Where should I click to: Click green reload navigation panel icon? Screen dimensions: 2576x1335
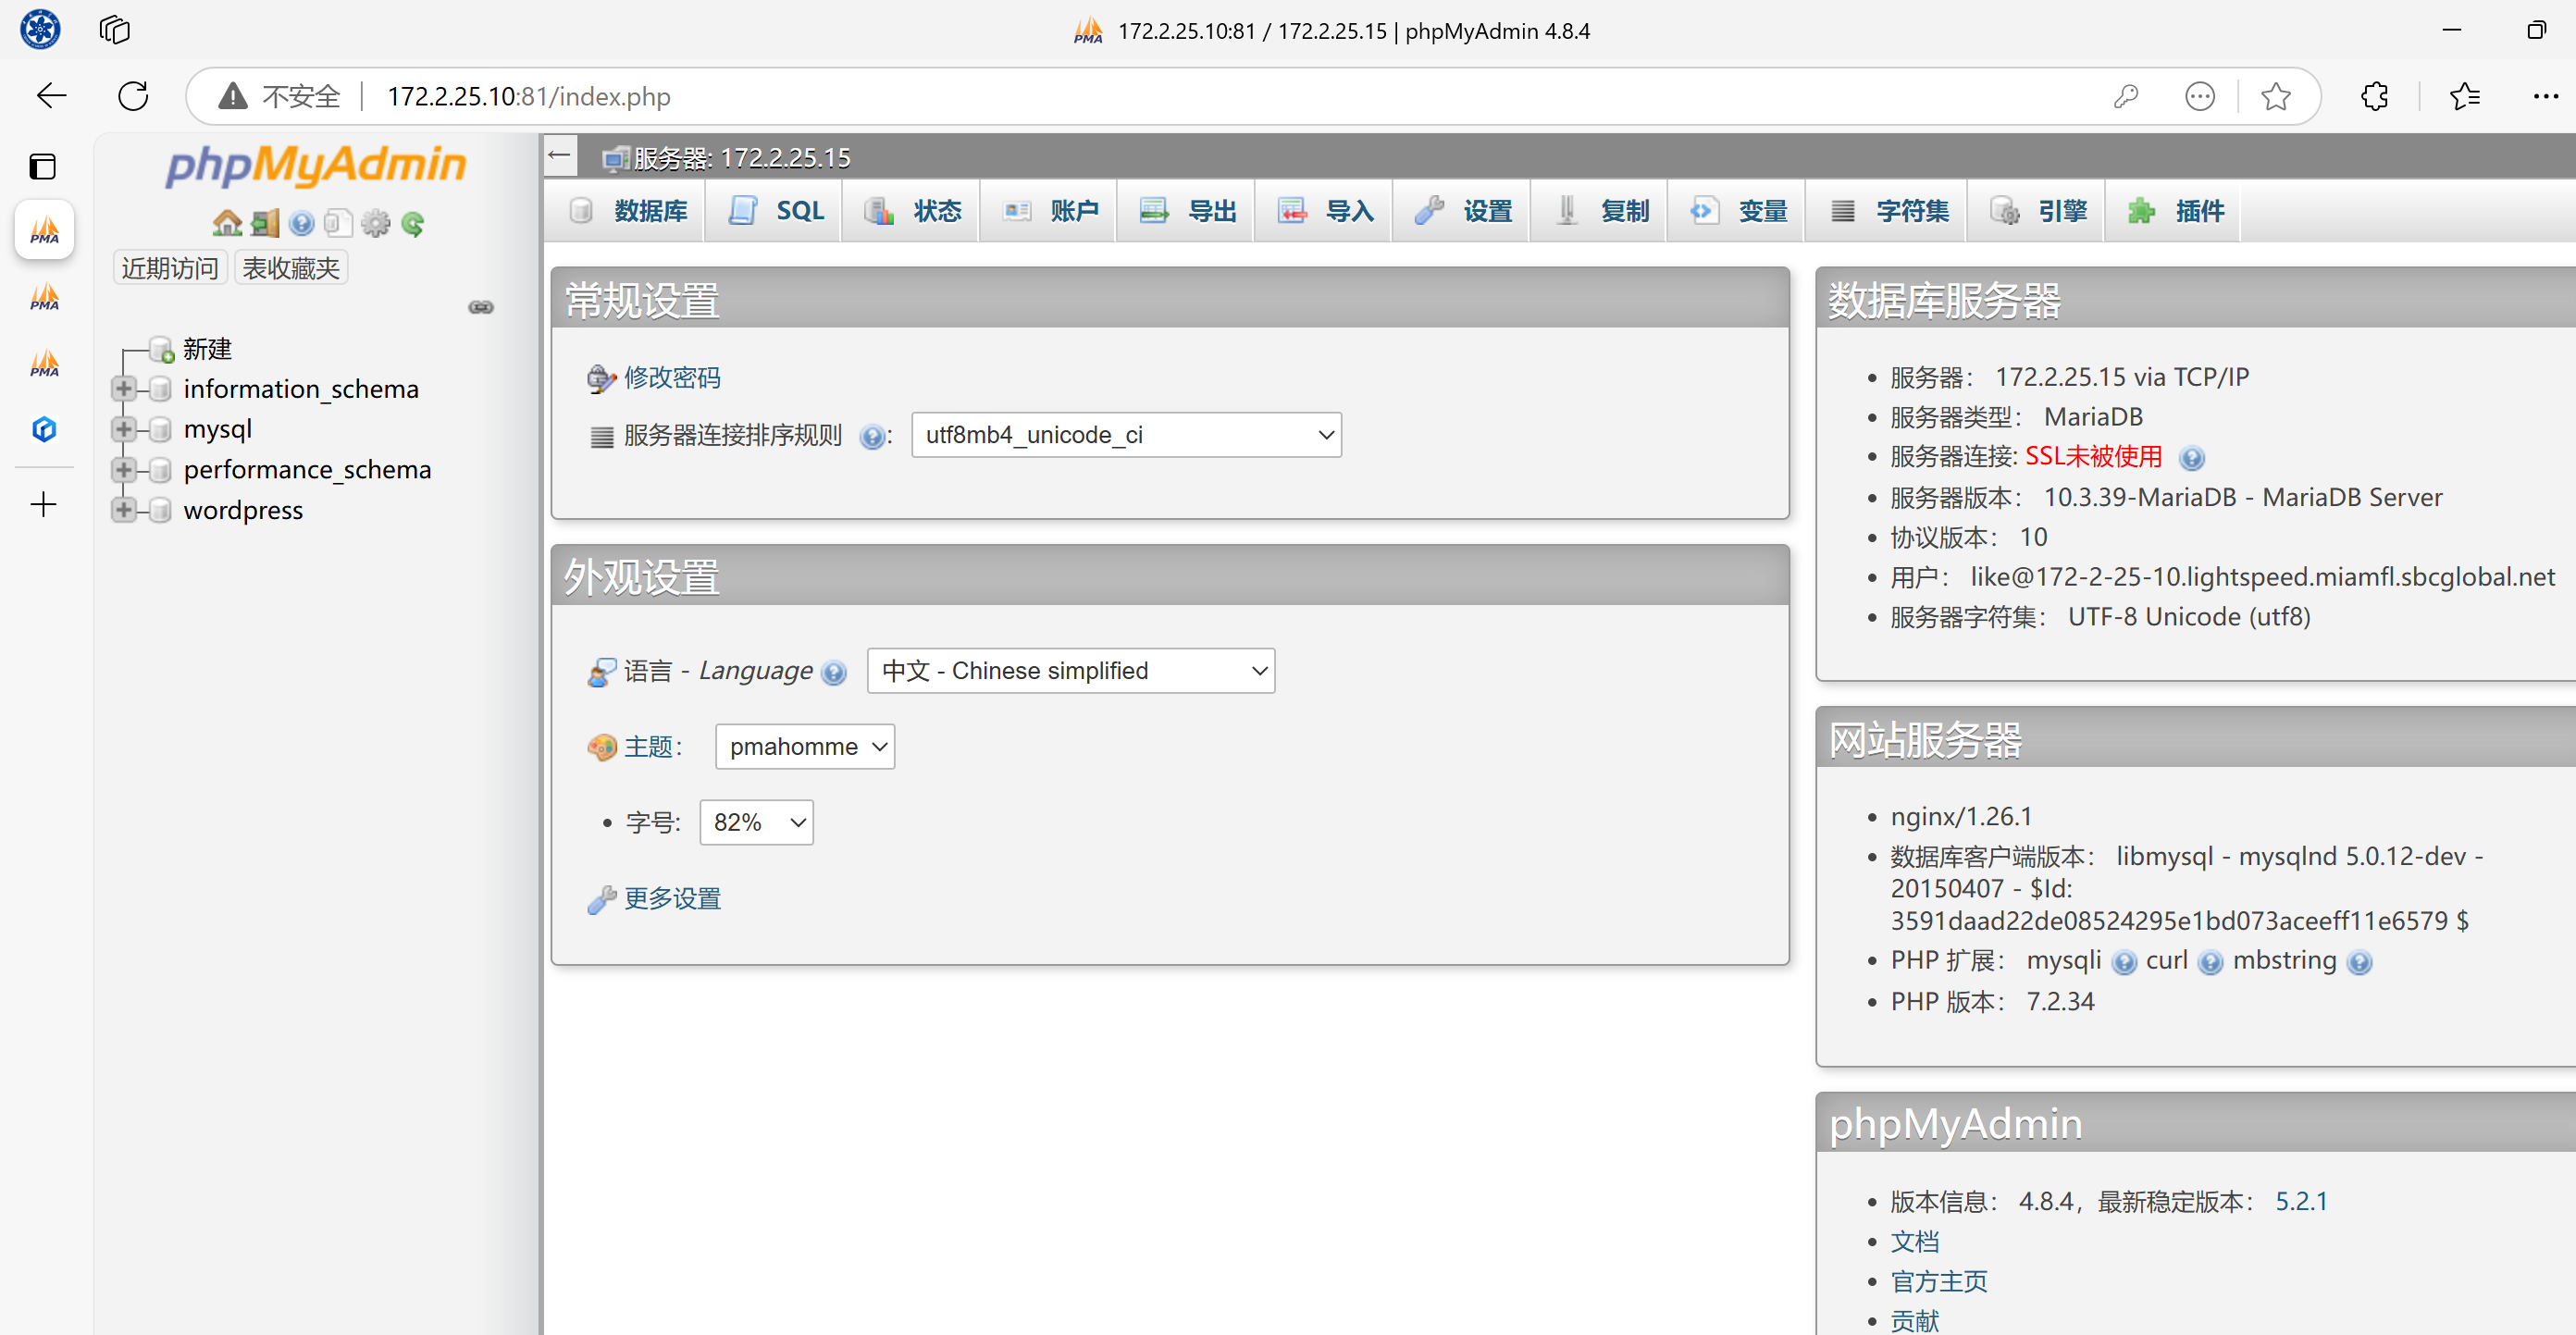tap(413, 223)
